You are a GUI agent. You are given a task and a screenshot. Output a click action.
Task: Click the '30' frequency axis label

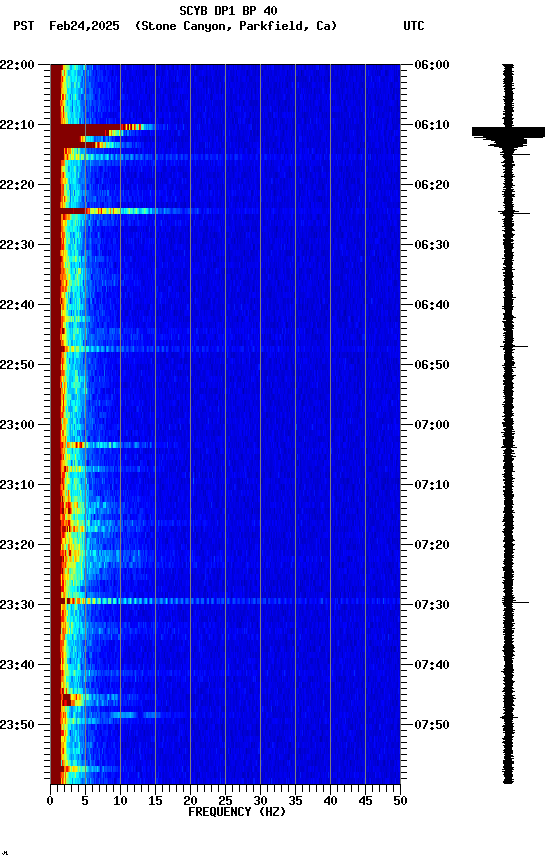pyautogui.click(x=260, y=801)
